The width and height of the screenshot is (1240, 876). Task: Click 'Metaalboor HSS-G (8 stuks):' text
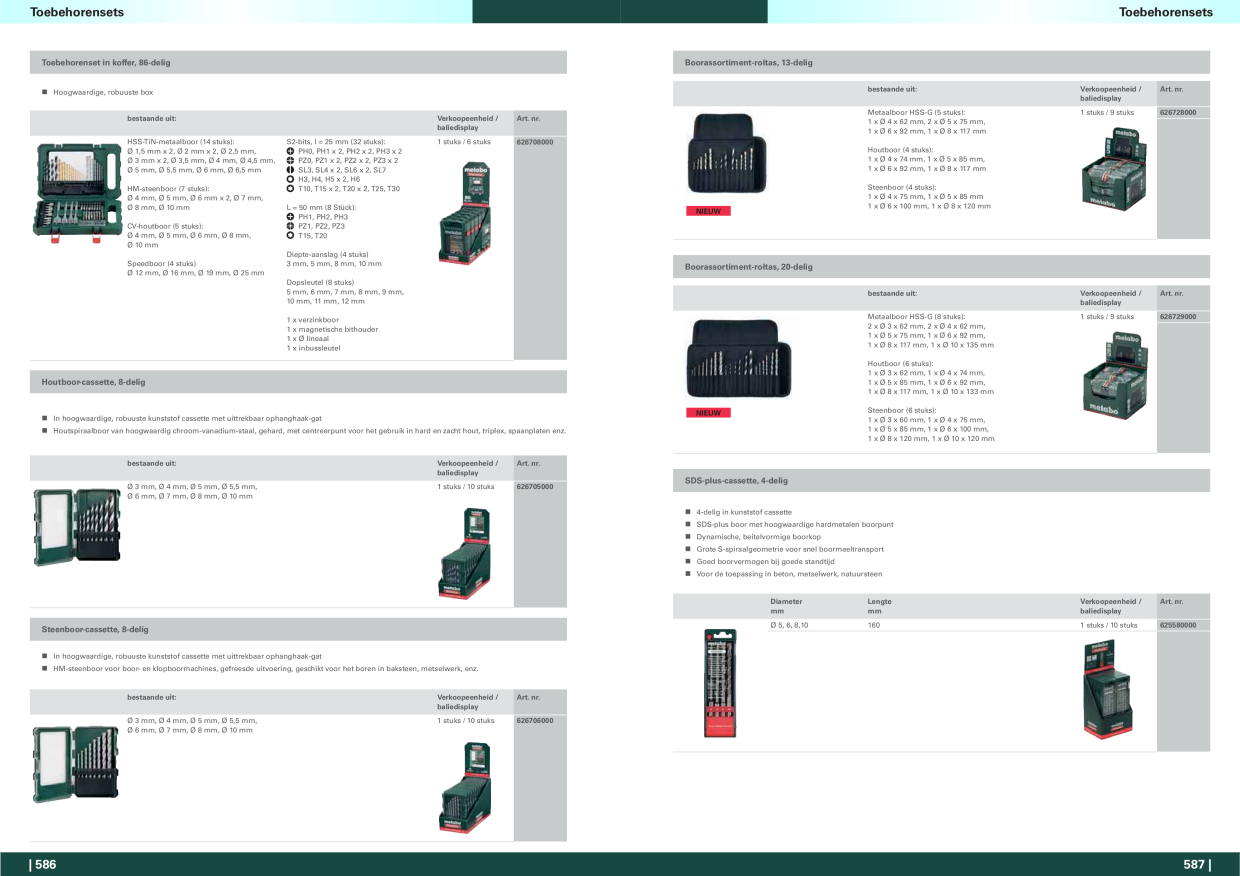(x=916, y=317)
